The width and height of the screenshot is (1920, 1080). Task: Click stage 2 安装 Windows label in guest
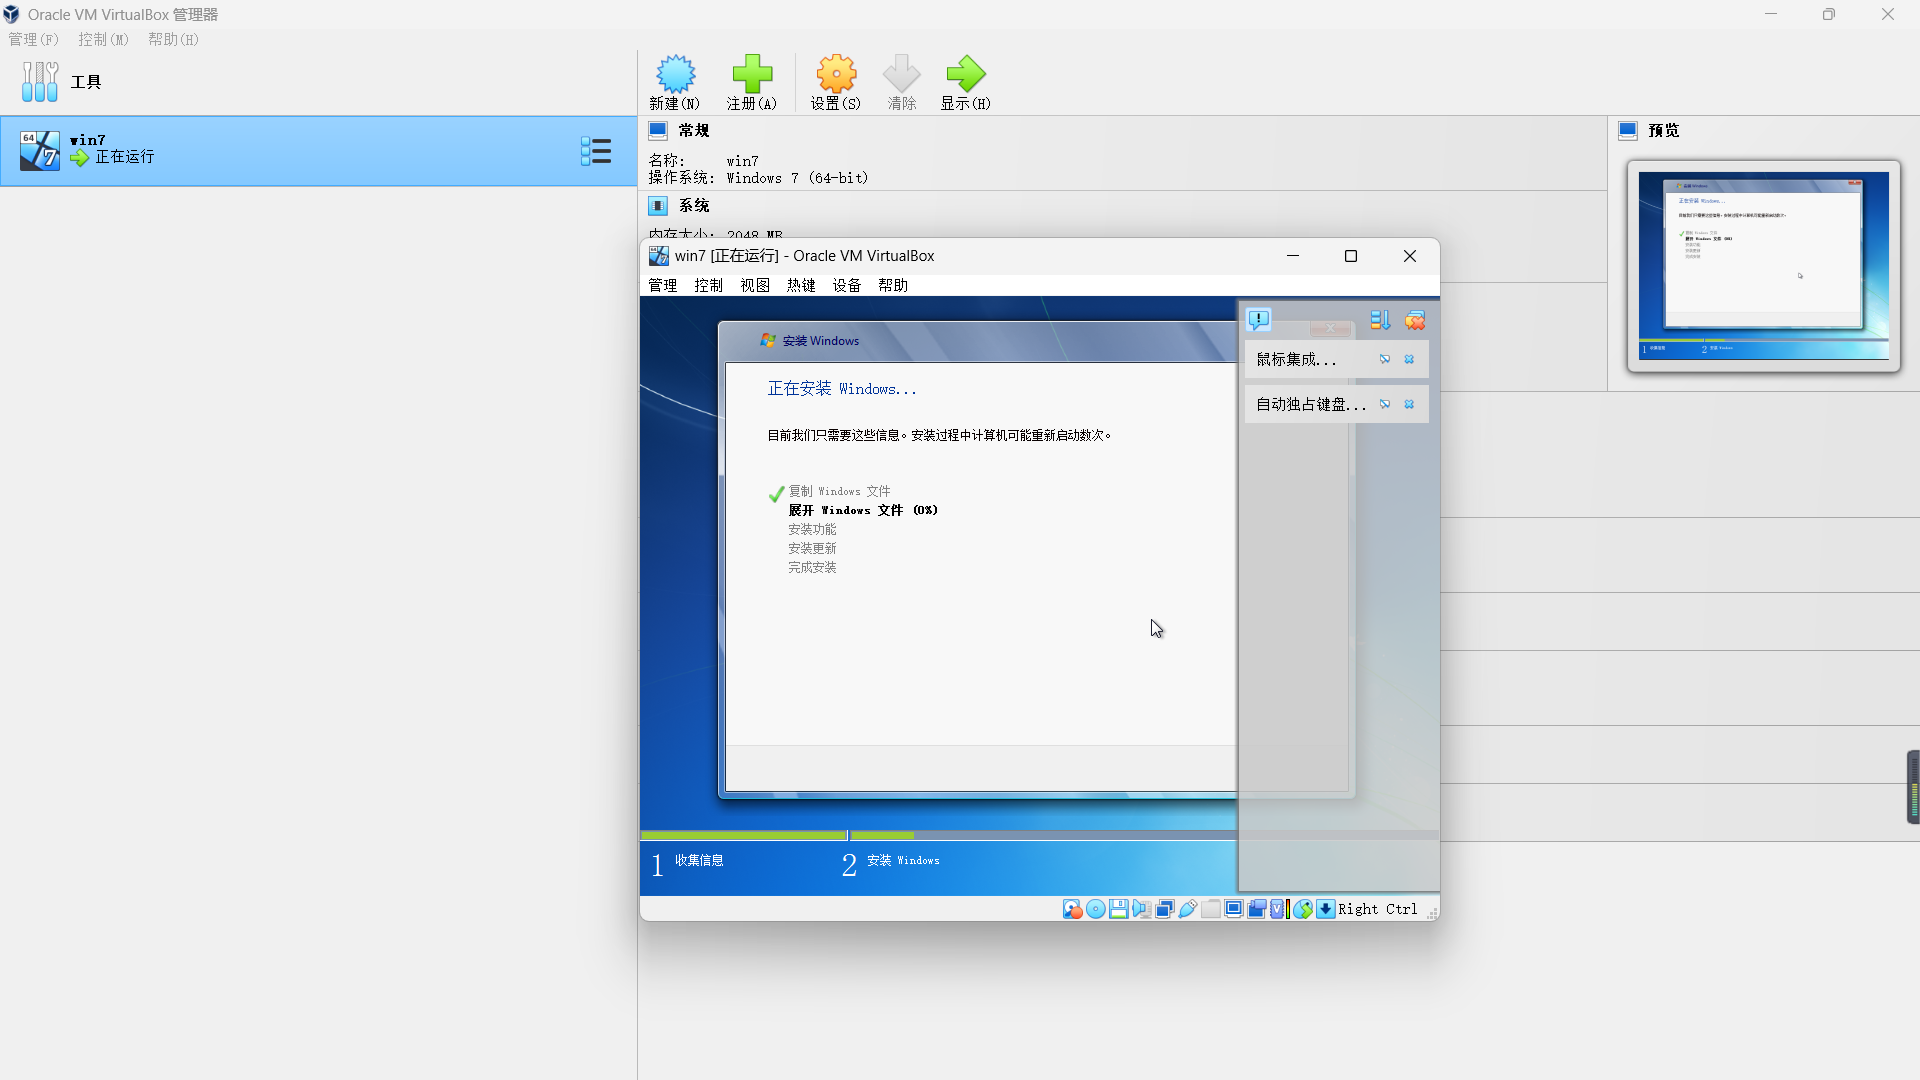coord(903,860)
